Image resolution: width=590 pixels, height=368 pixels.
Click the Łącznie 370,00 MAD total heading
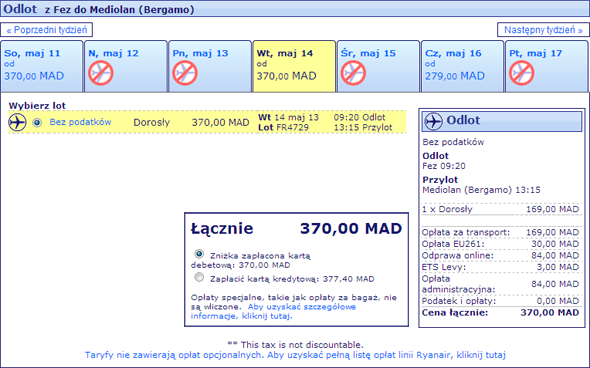tap(297, 228)
